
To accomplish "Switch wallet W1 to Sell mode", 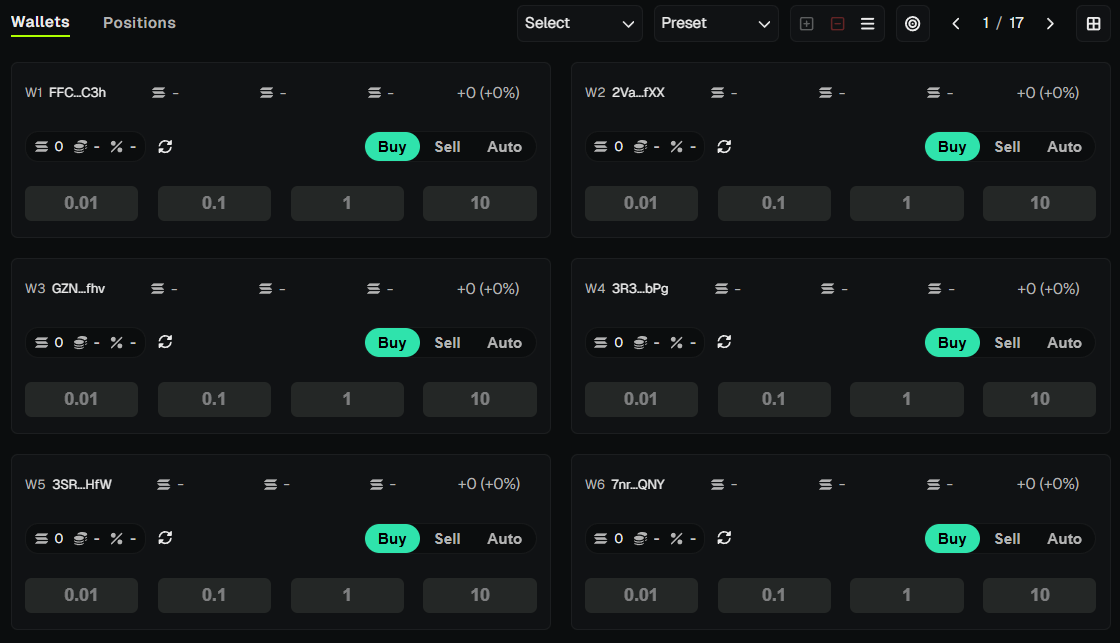I will 447,147.
